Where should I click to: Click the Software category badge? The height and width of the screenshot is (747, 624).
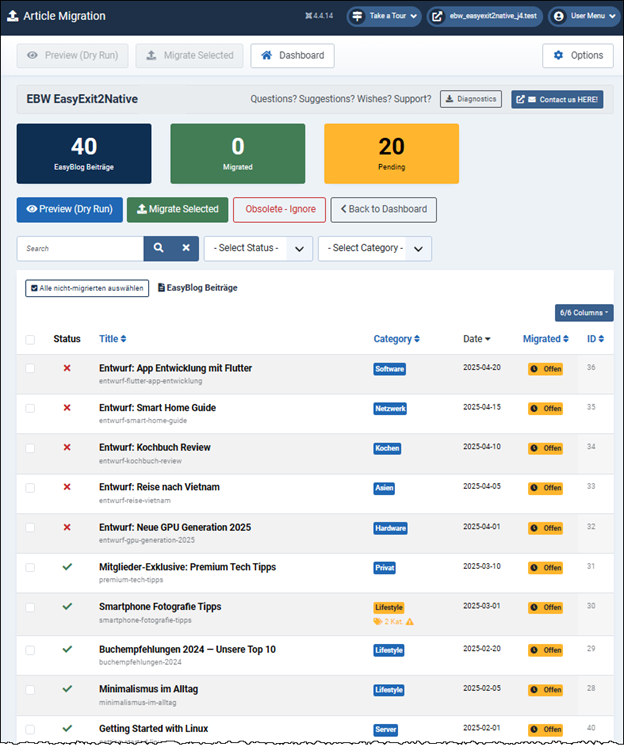pos(389,369)
